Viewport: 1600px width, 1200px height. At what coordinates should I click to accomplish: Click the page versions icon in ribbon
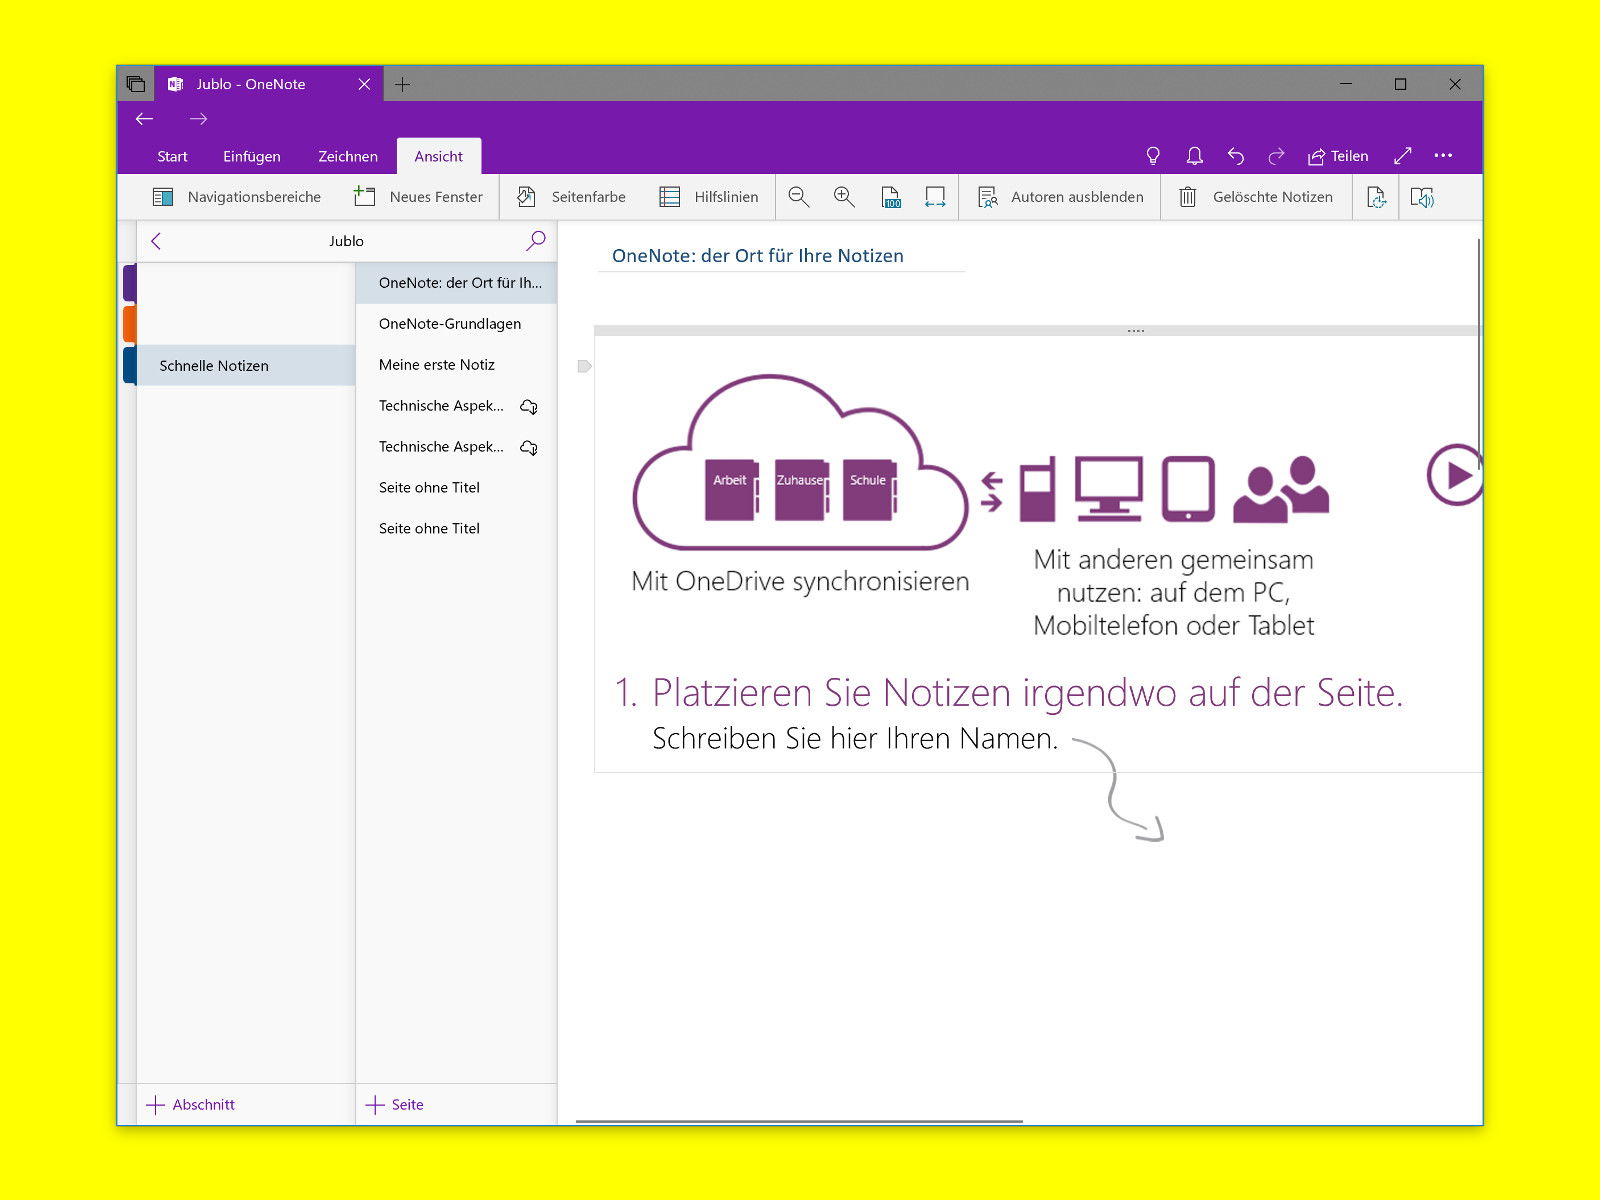point(1377,197)
